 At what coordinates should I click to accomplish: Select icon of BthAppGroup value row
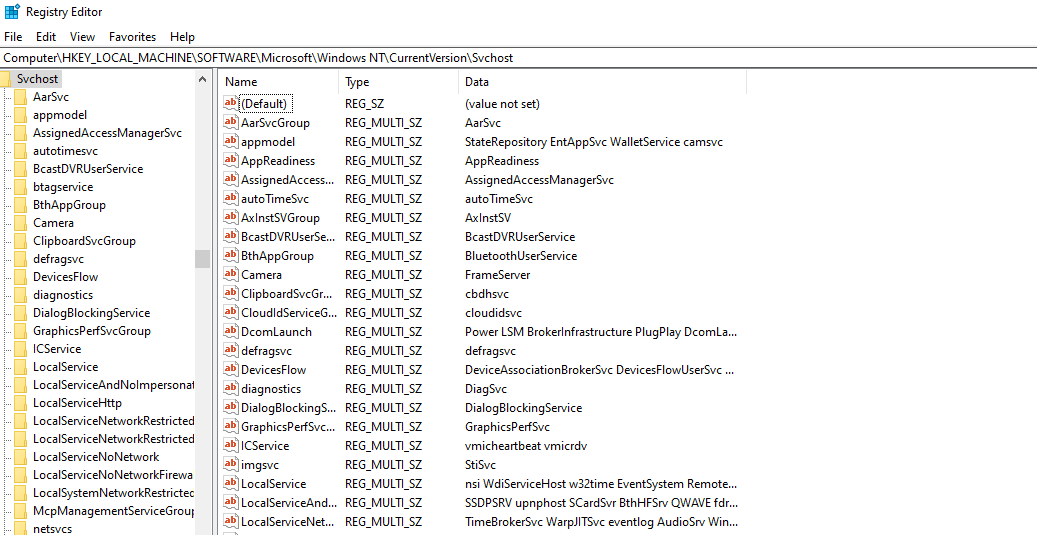[x=230, y=255]
